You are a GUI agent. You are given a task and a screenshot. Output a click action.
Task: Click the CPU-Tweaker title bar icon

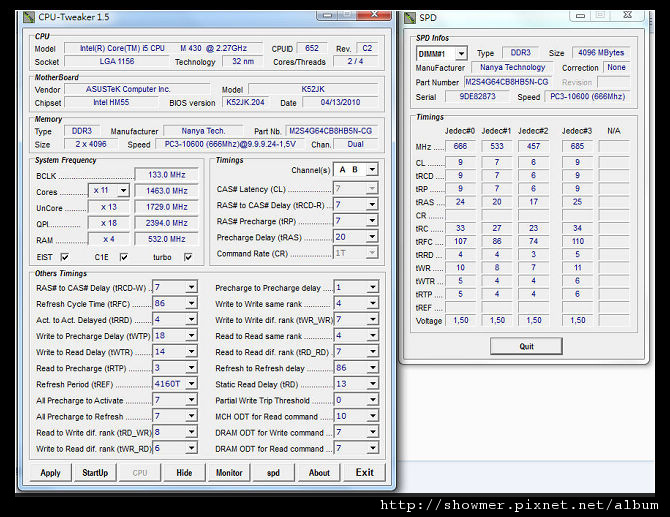pyautogui.click(x=29, y=17)
